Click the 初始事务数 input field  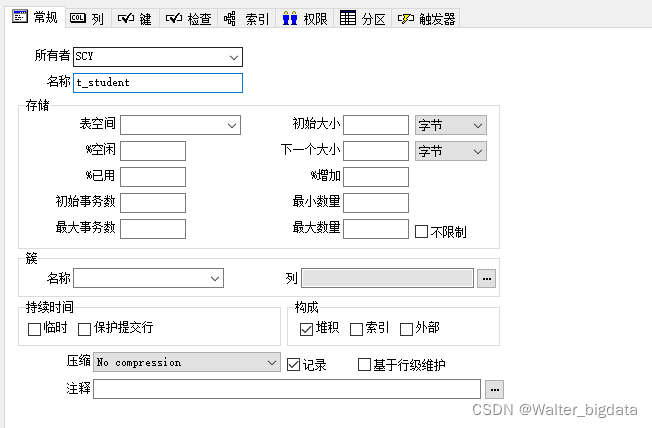(x=153, y=203)
